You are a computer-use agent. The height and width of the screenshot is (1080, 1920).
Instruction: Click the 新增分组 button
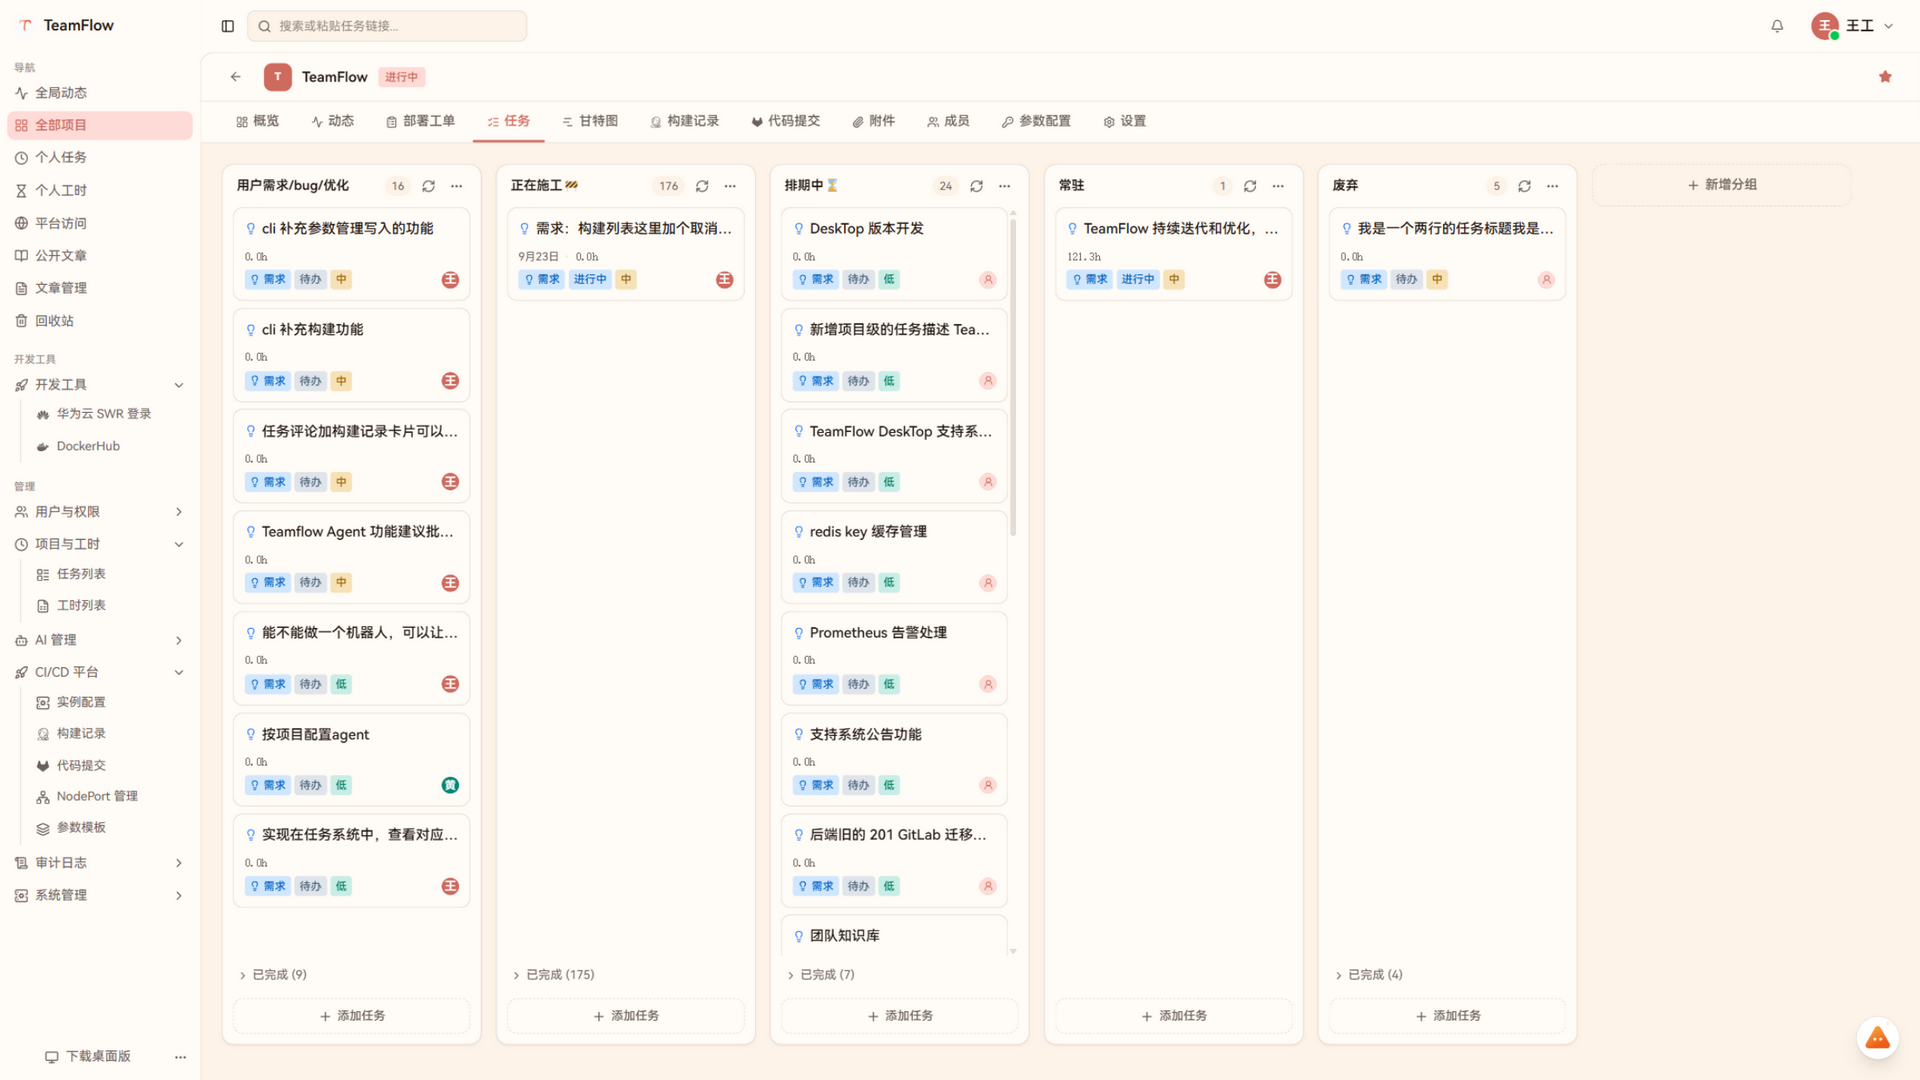point(1722,185)
